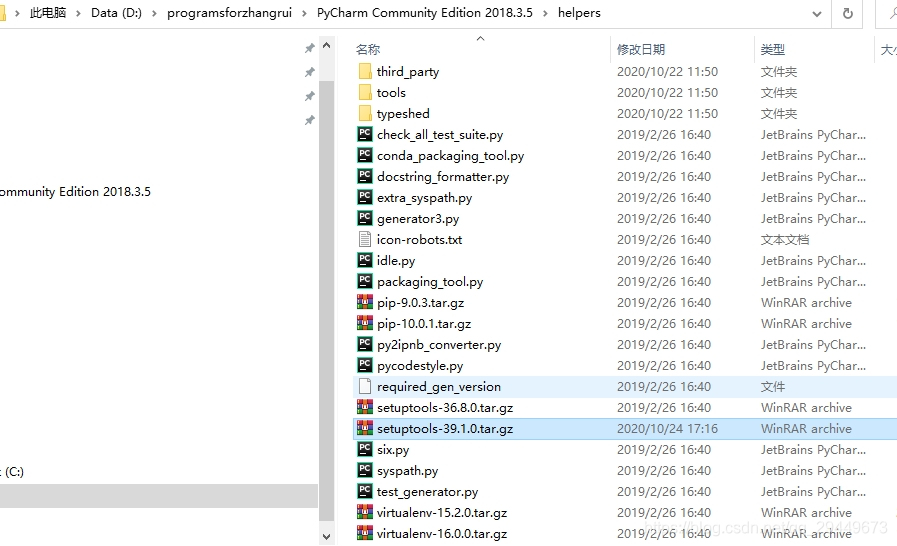897x546 pixels.
Task: Select the file name icon-robots.txt
Action: 419,240
